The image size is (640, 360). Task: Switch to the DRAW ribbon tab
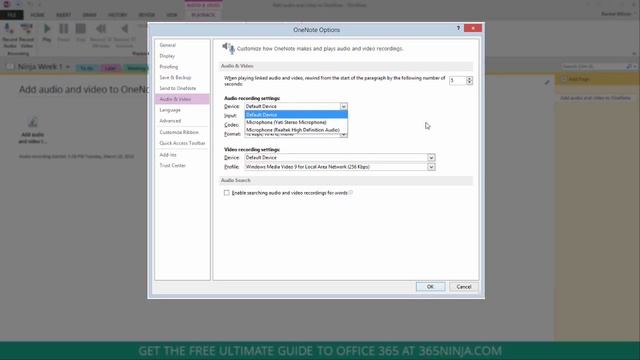(89, 15)
